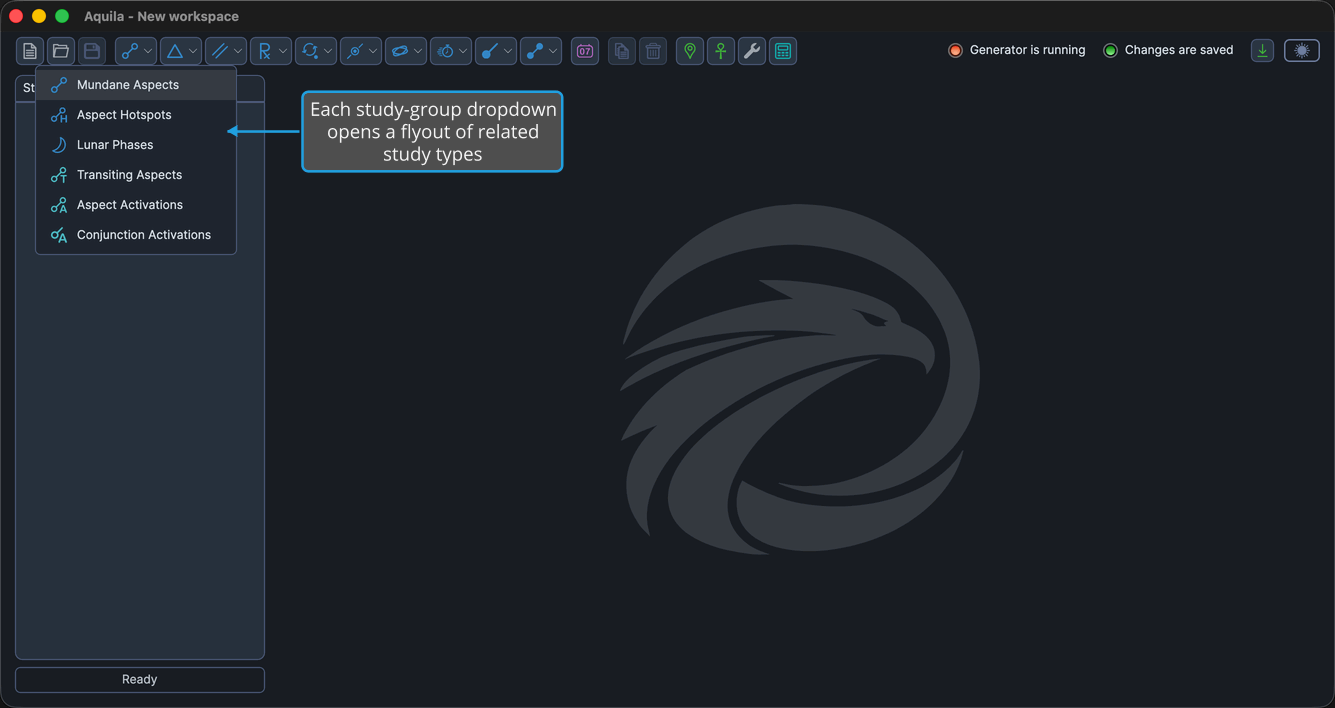This screenshot has height=708, width=1335.
Task: Click the save floppy disk icon
Action: click(x=92, y=51)
